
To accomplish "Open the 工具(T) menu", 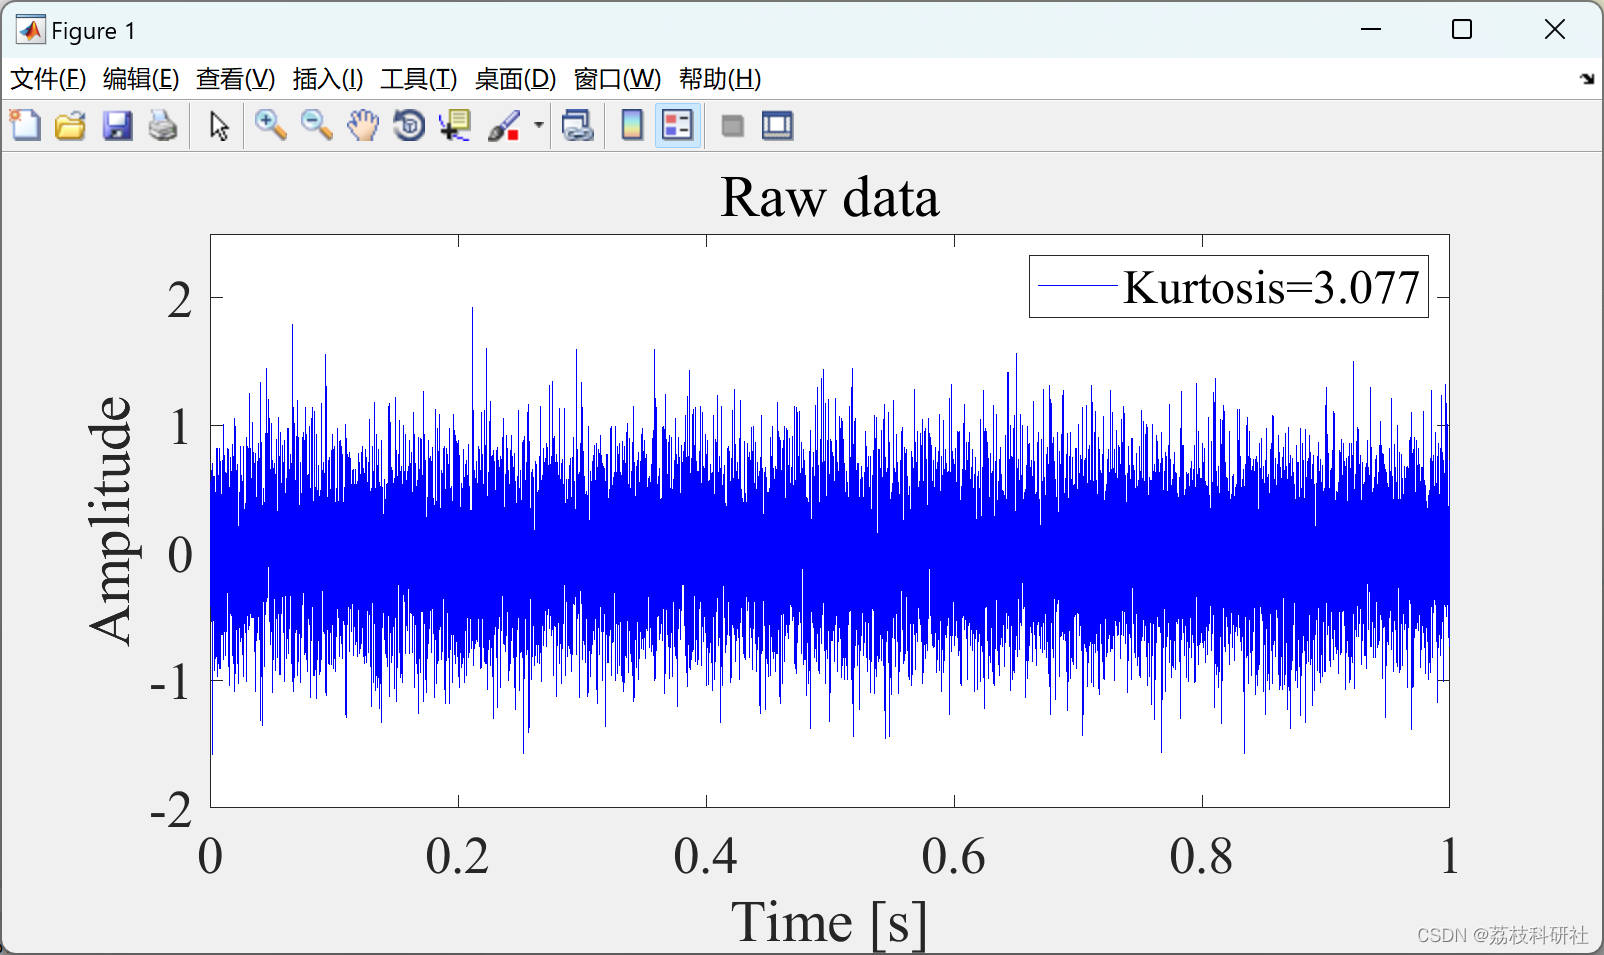I will pos(419,79).
